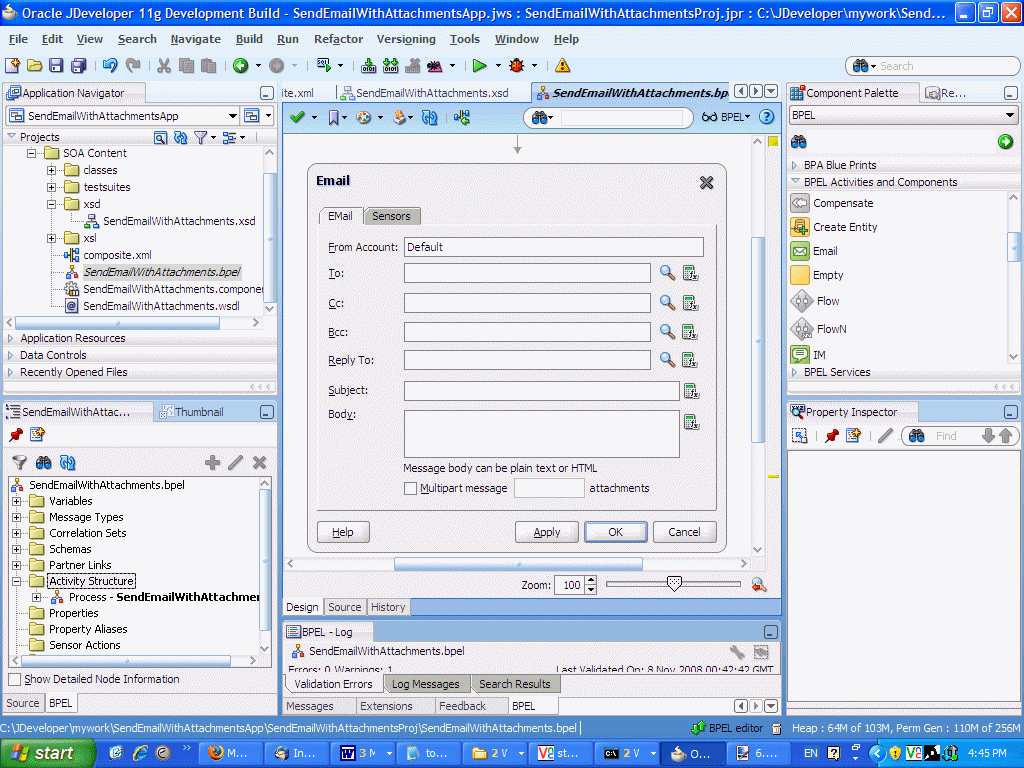Expand the testsuites folder
The image size is (1024, 768).
(51, 187)
